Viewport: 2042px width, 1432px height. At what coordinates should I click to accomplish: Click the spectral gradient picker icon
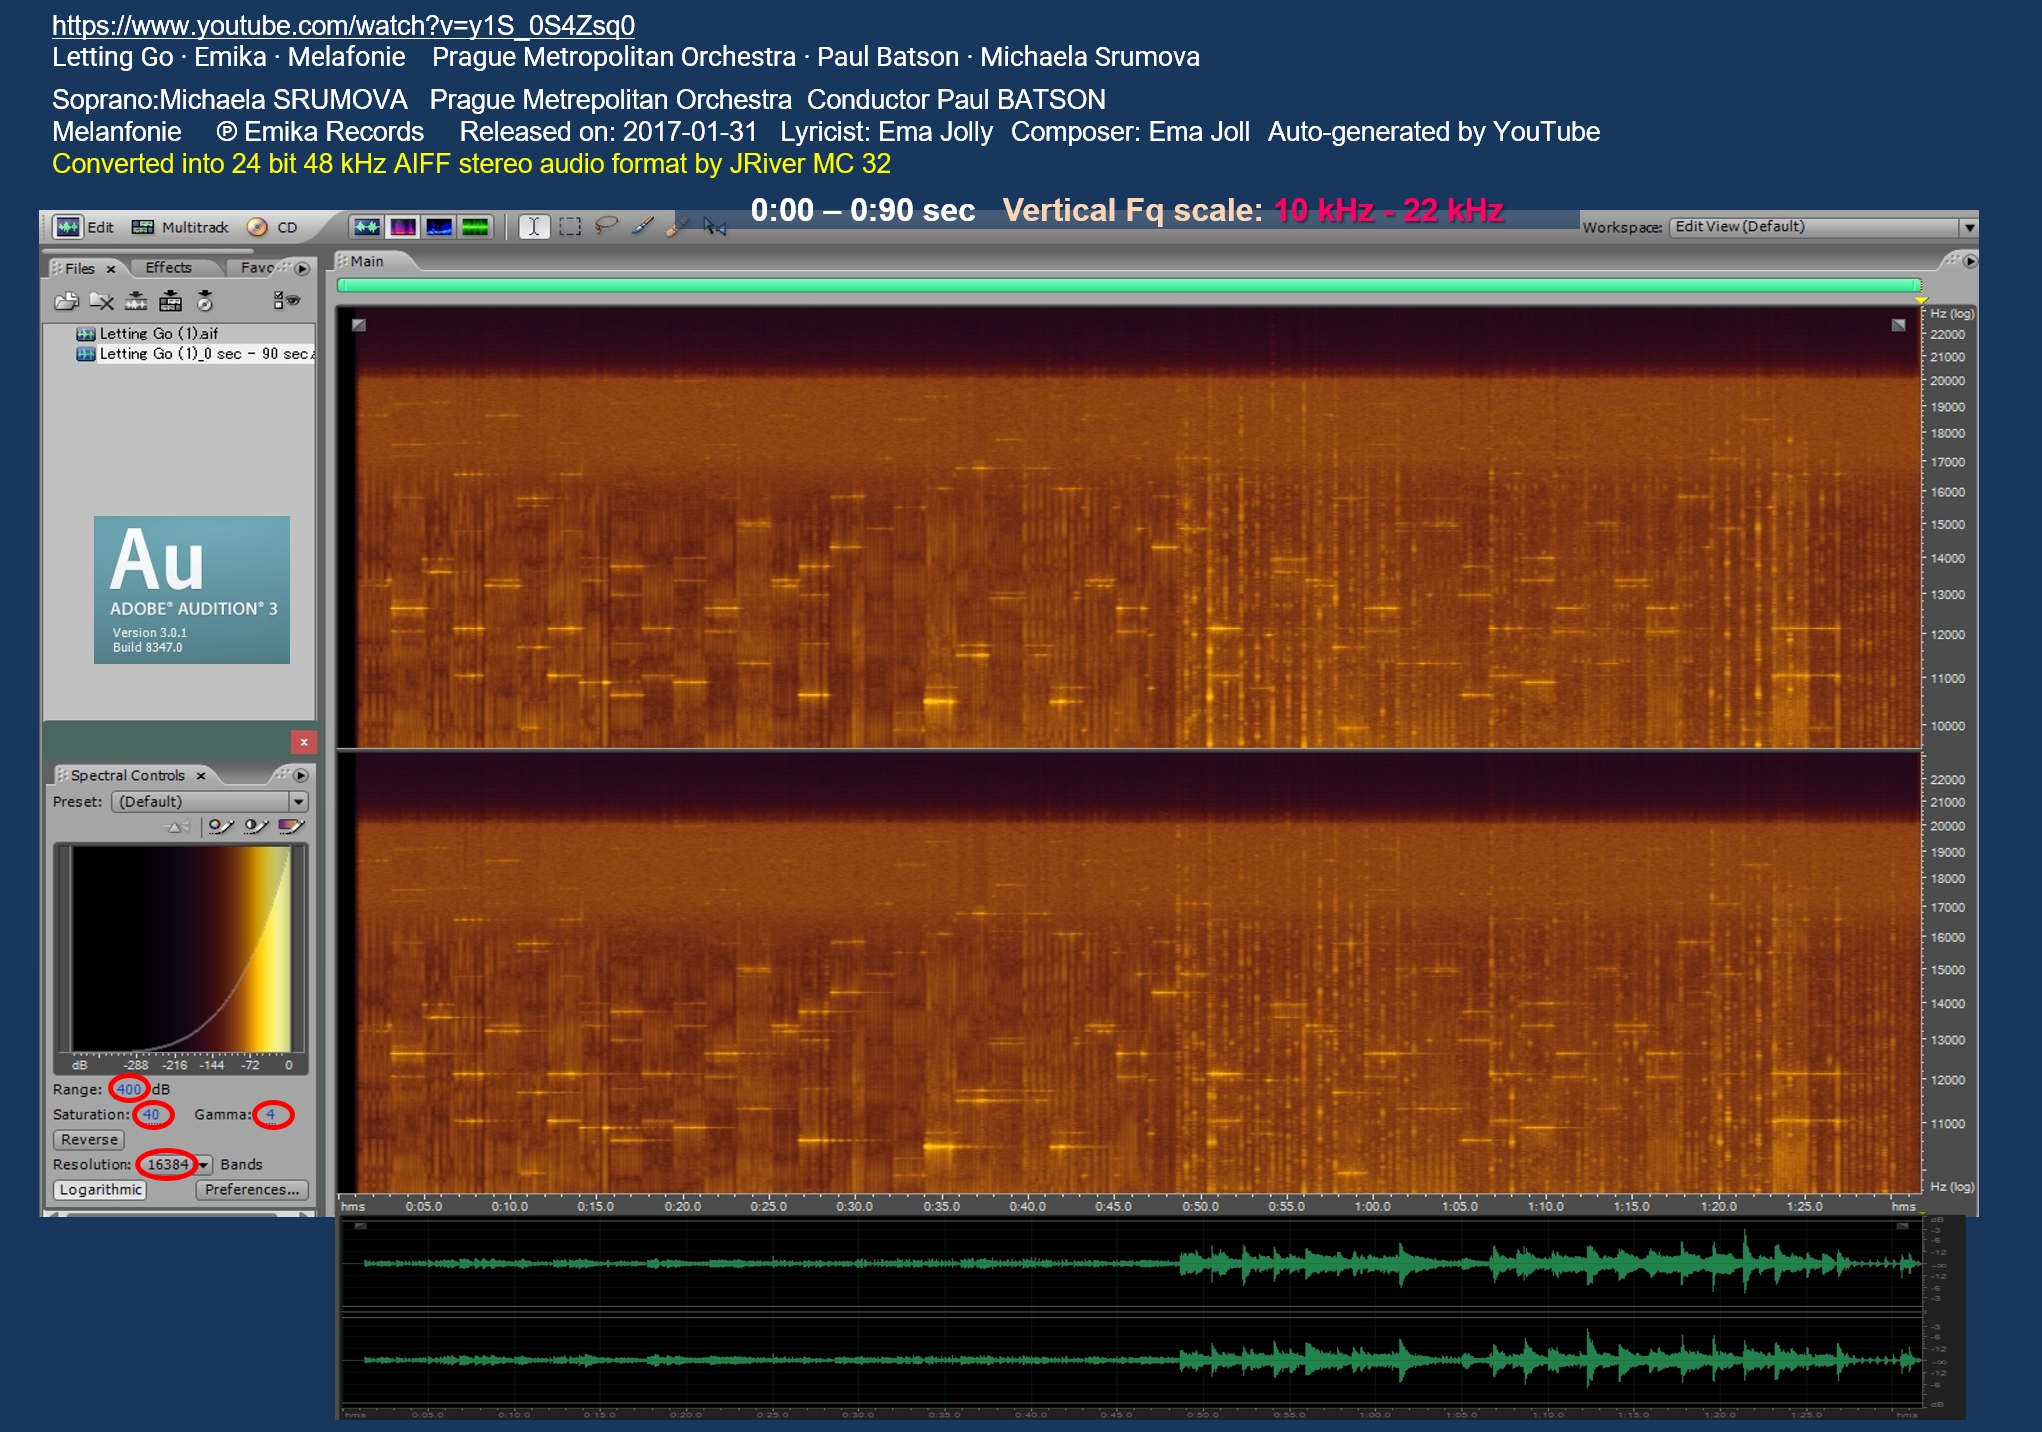click(291, 826)
